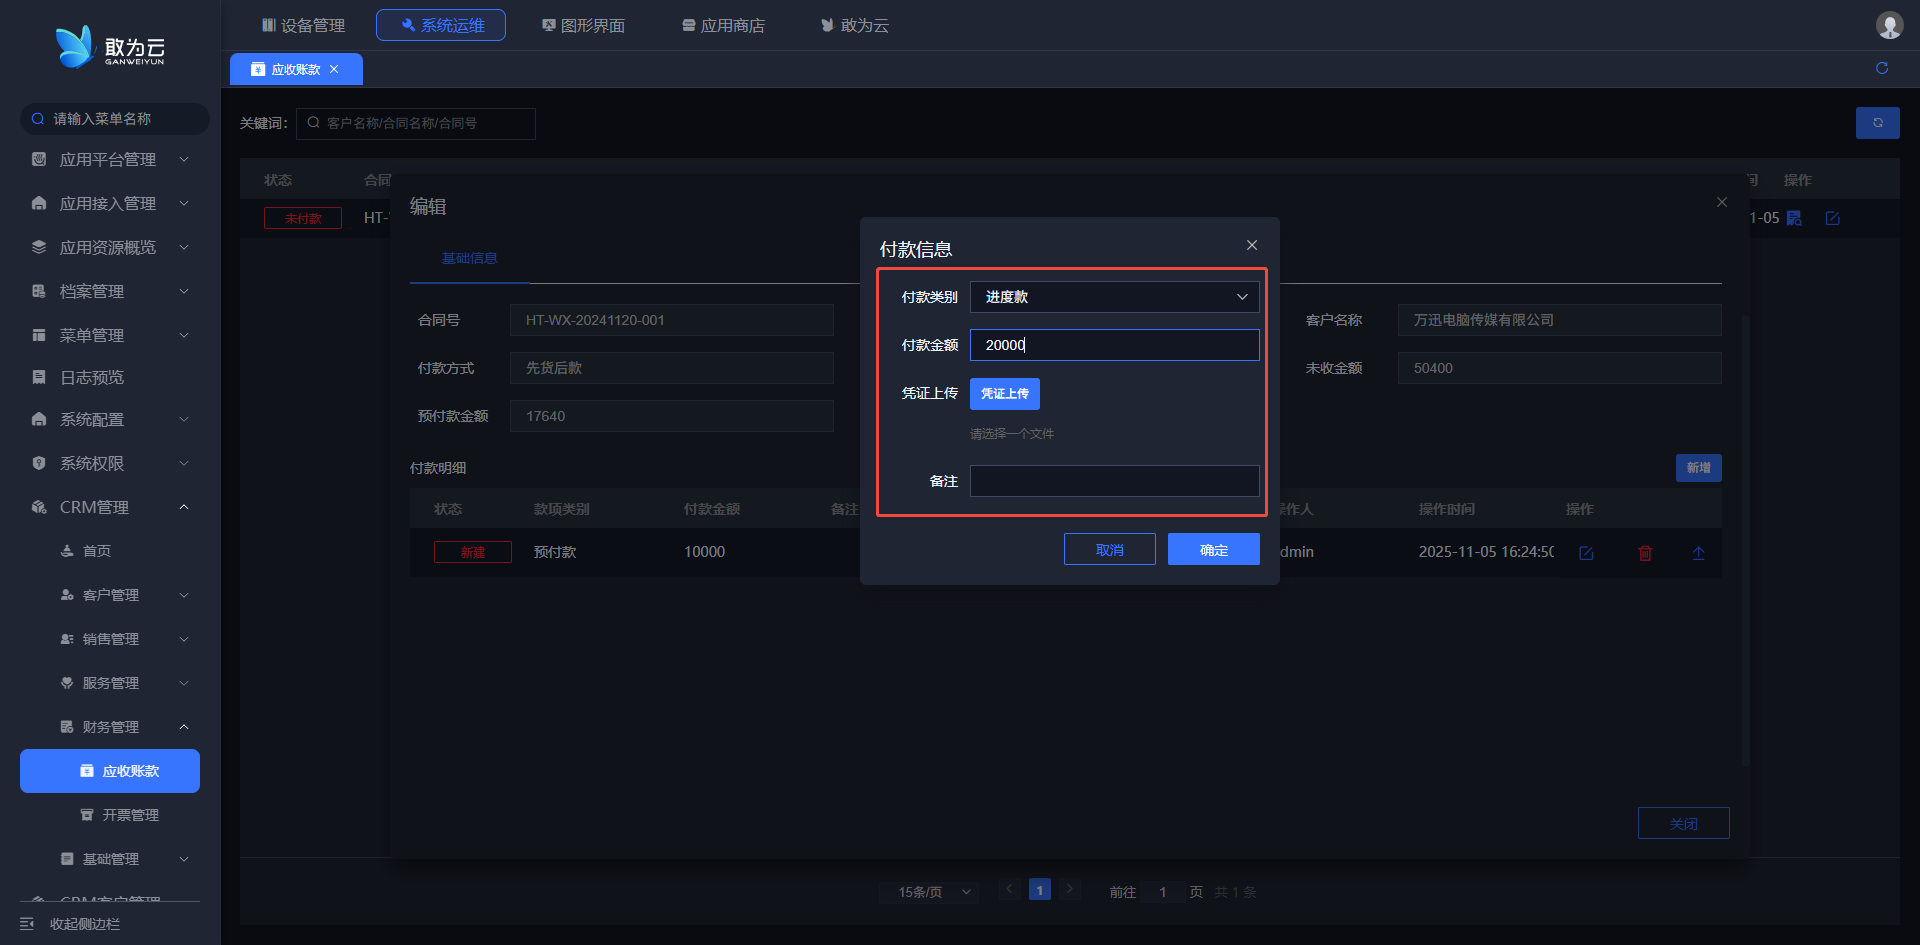The width and height of the screenshot is (1920, 945).
Task: Expand the 应用平台管理 menu
Action: pos(108,160)
